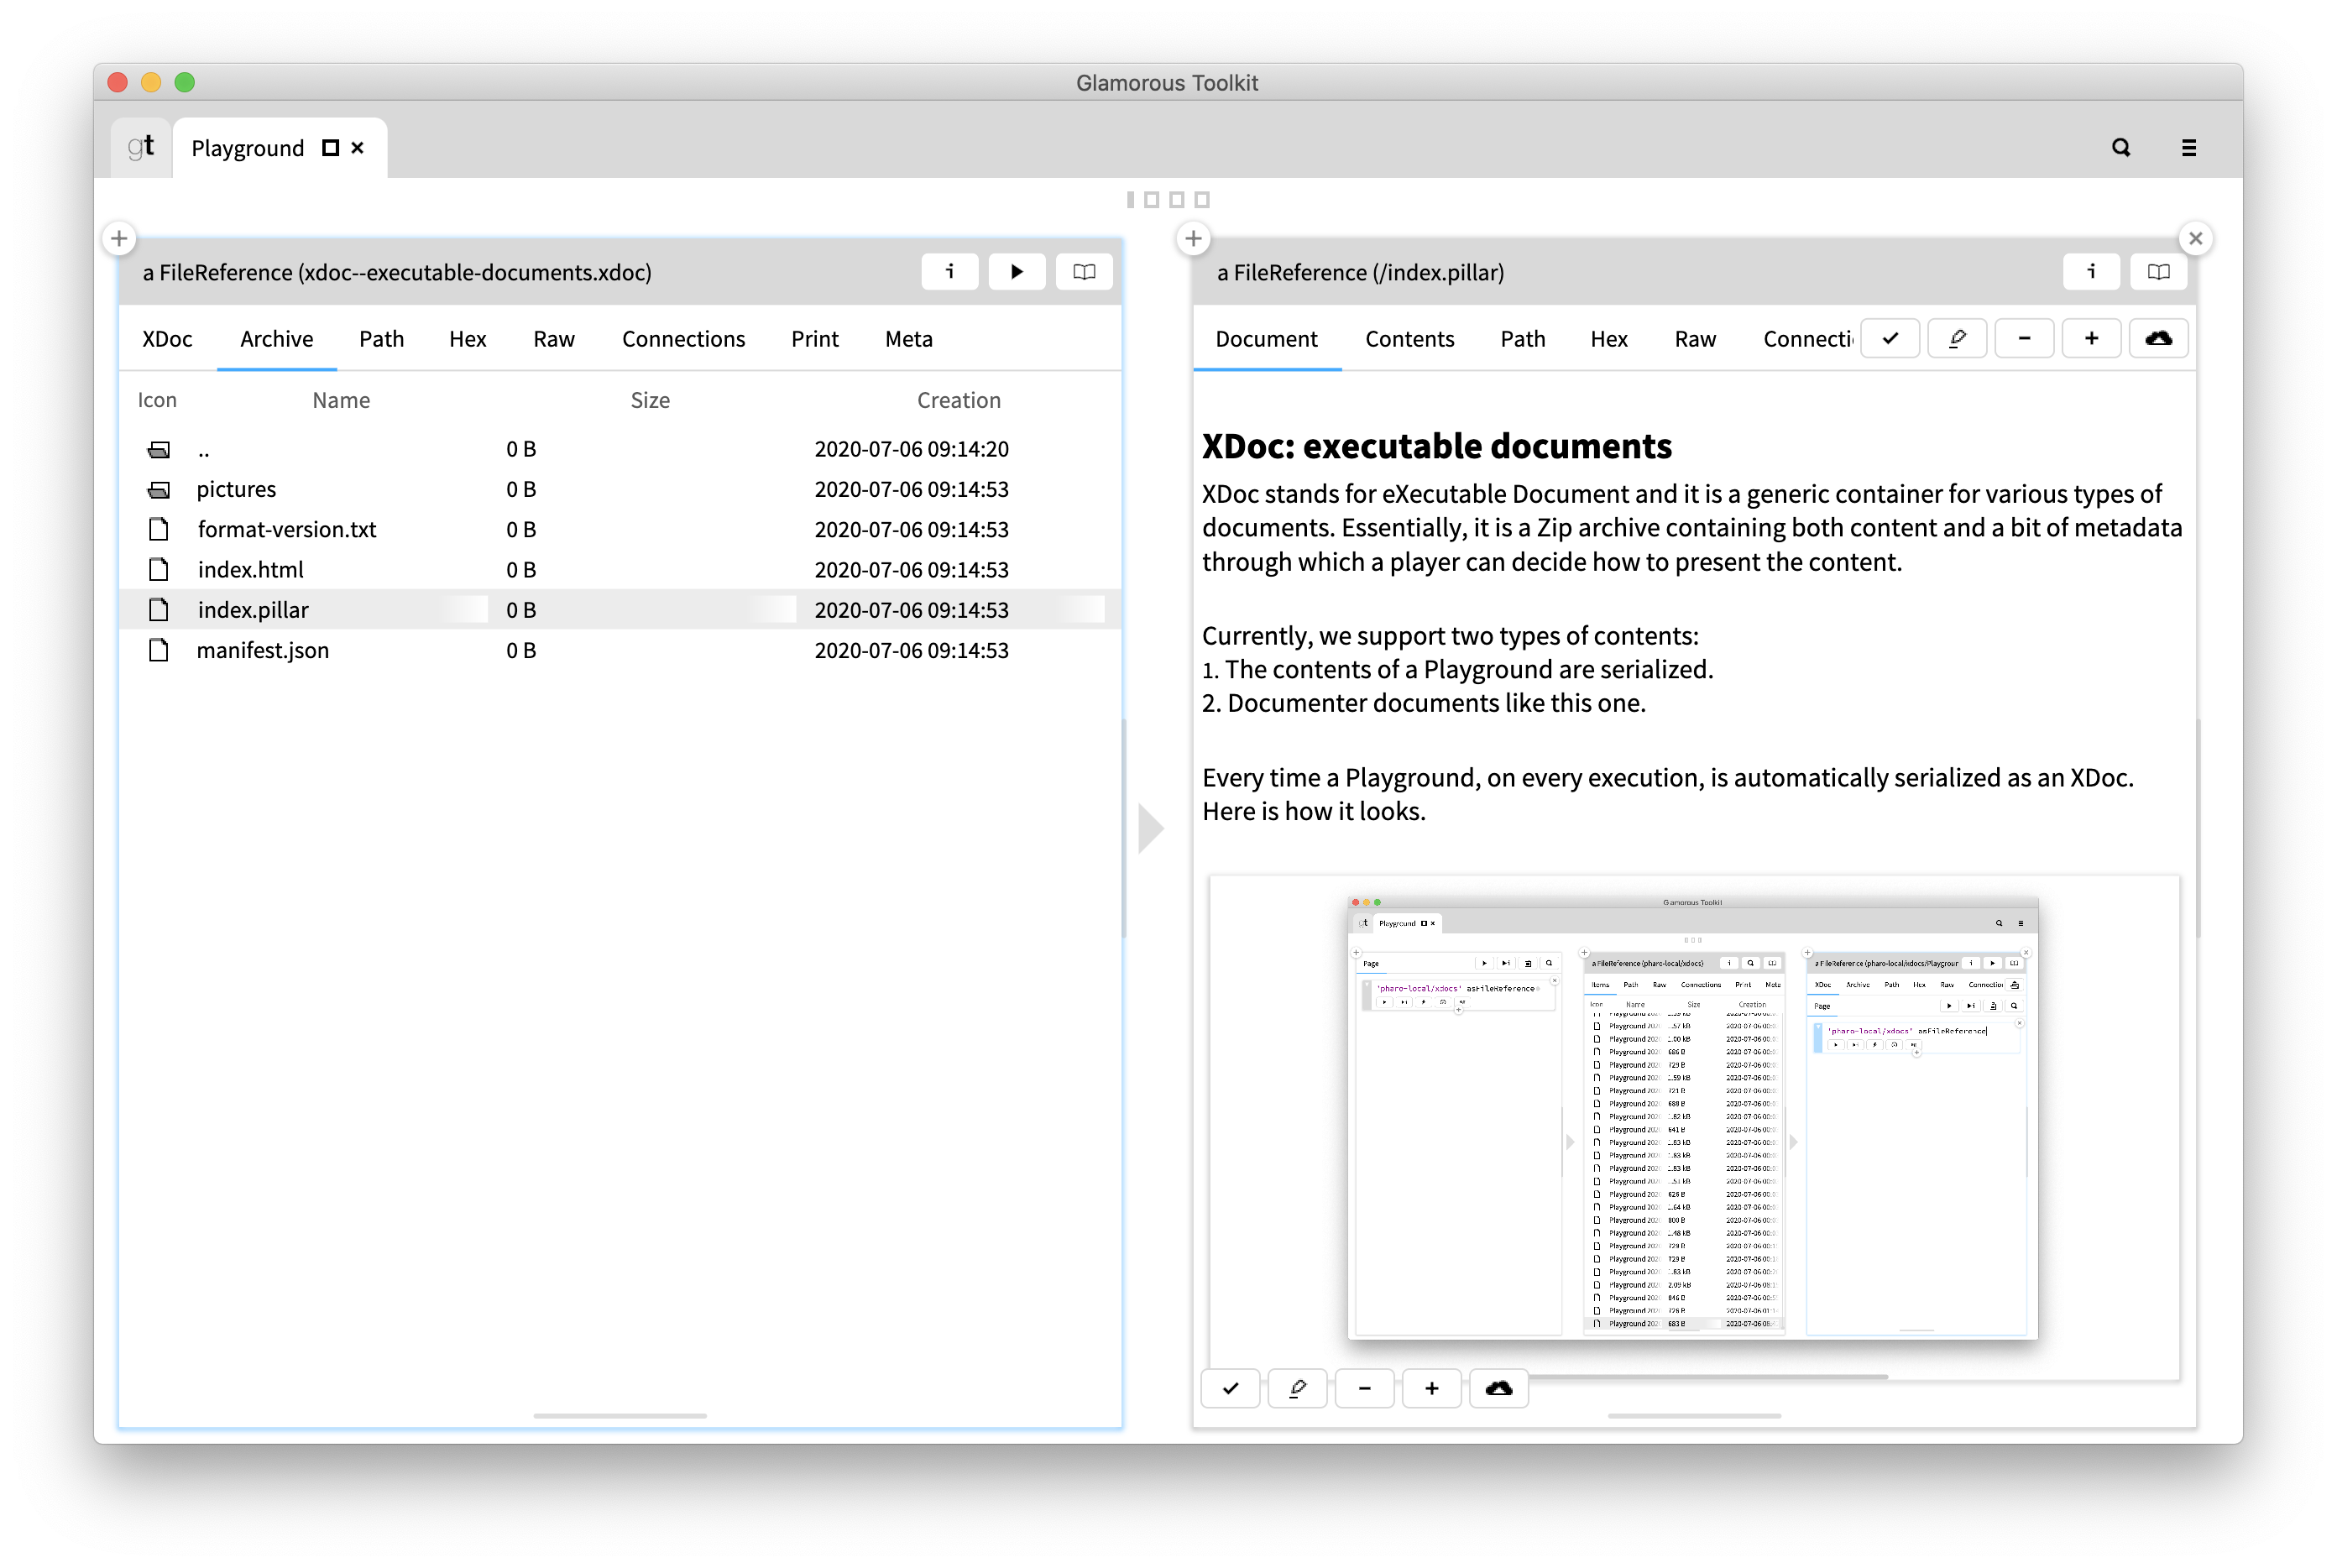Click the bottom checkmark button below the document
Image resolution: width=2337 pixels, height=1568 pixels.
point(1230,1388)
